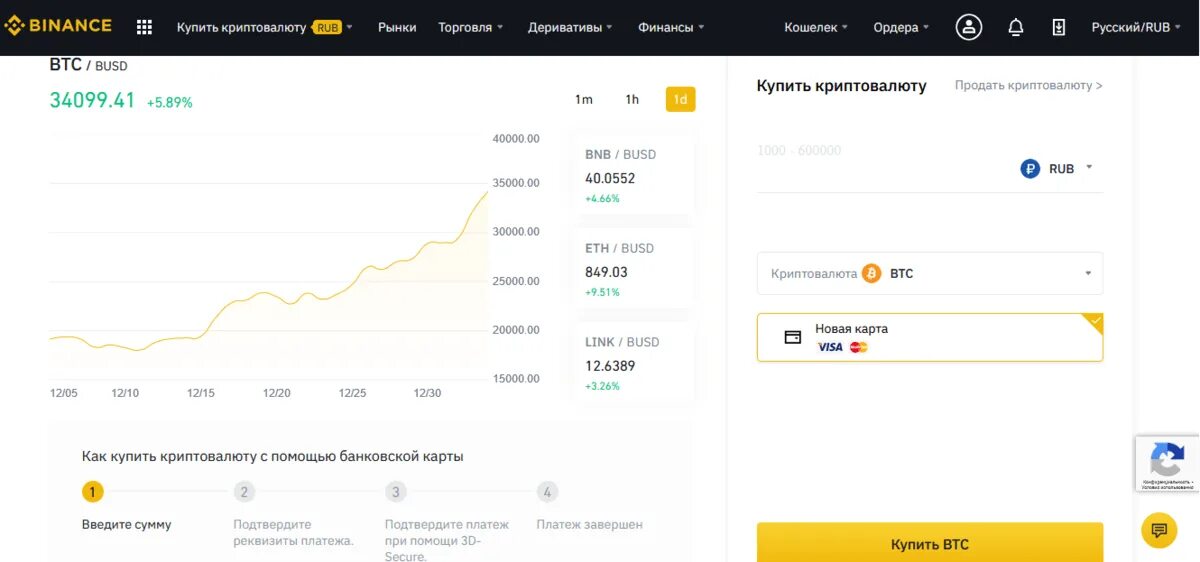Screen dimensions: 1200x562
Task: Click the Bitcoin coin icon
Action: tap(871, 273)
